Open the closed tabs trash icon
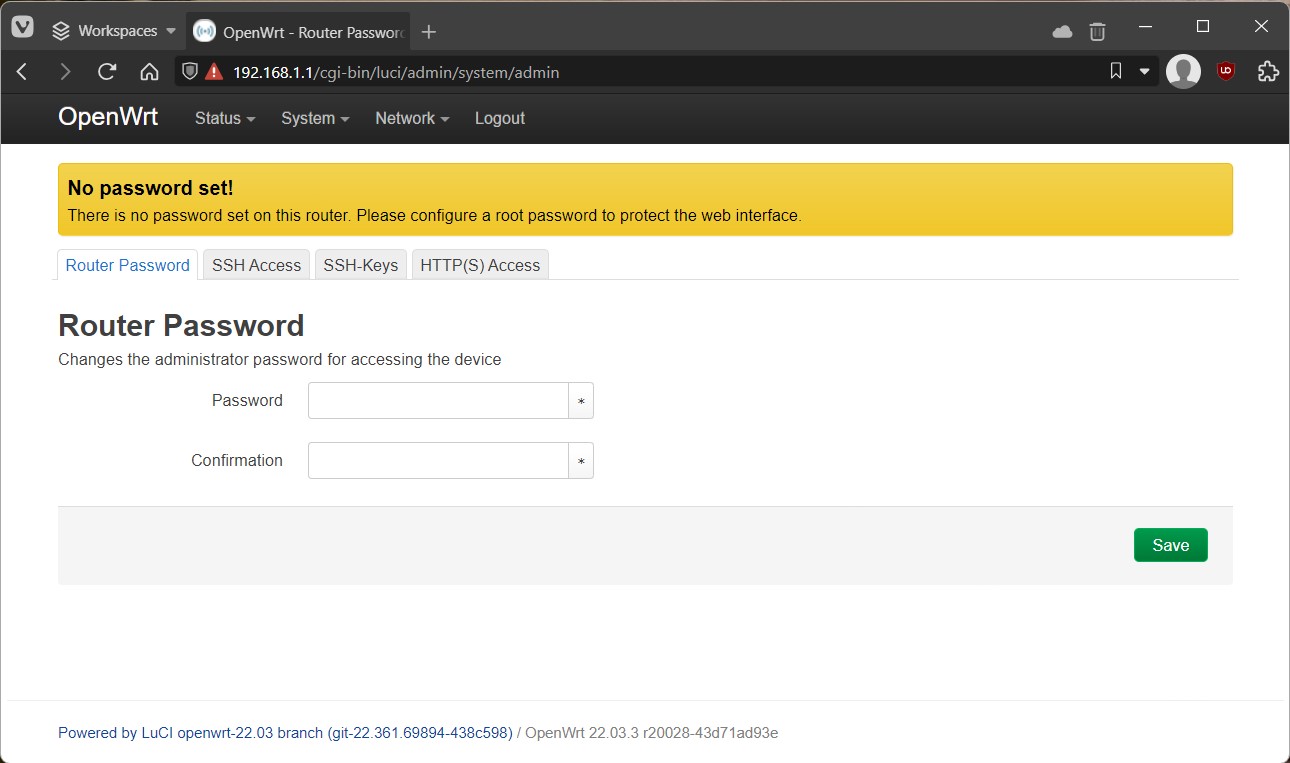This screenshot has height=763, width=1290. (1097, 32)
